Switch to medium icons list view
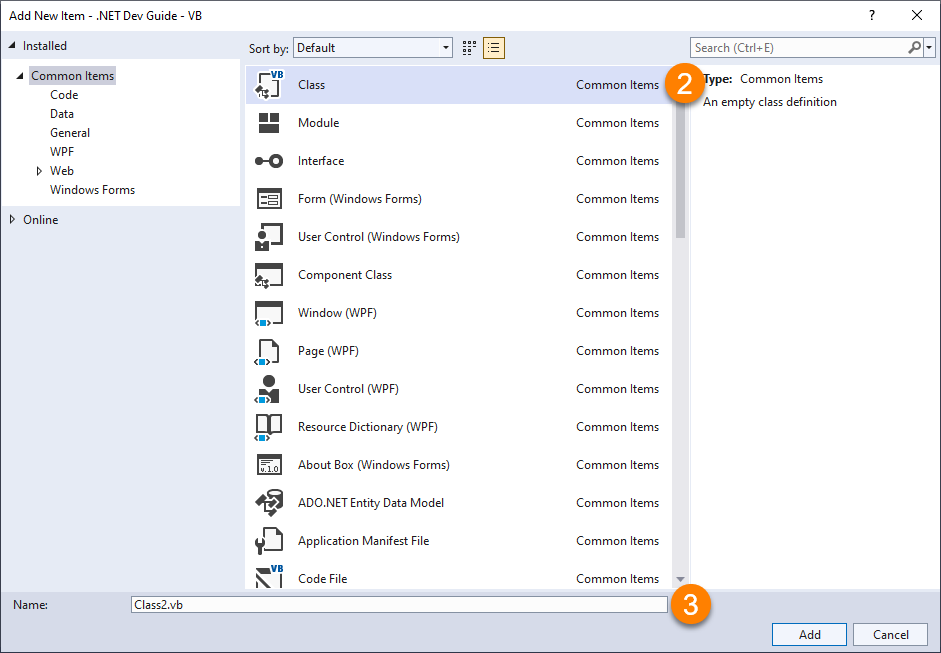The image size is (941, 653). 494,48
